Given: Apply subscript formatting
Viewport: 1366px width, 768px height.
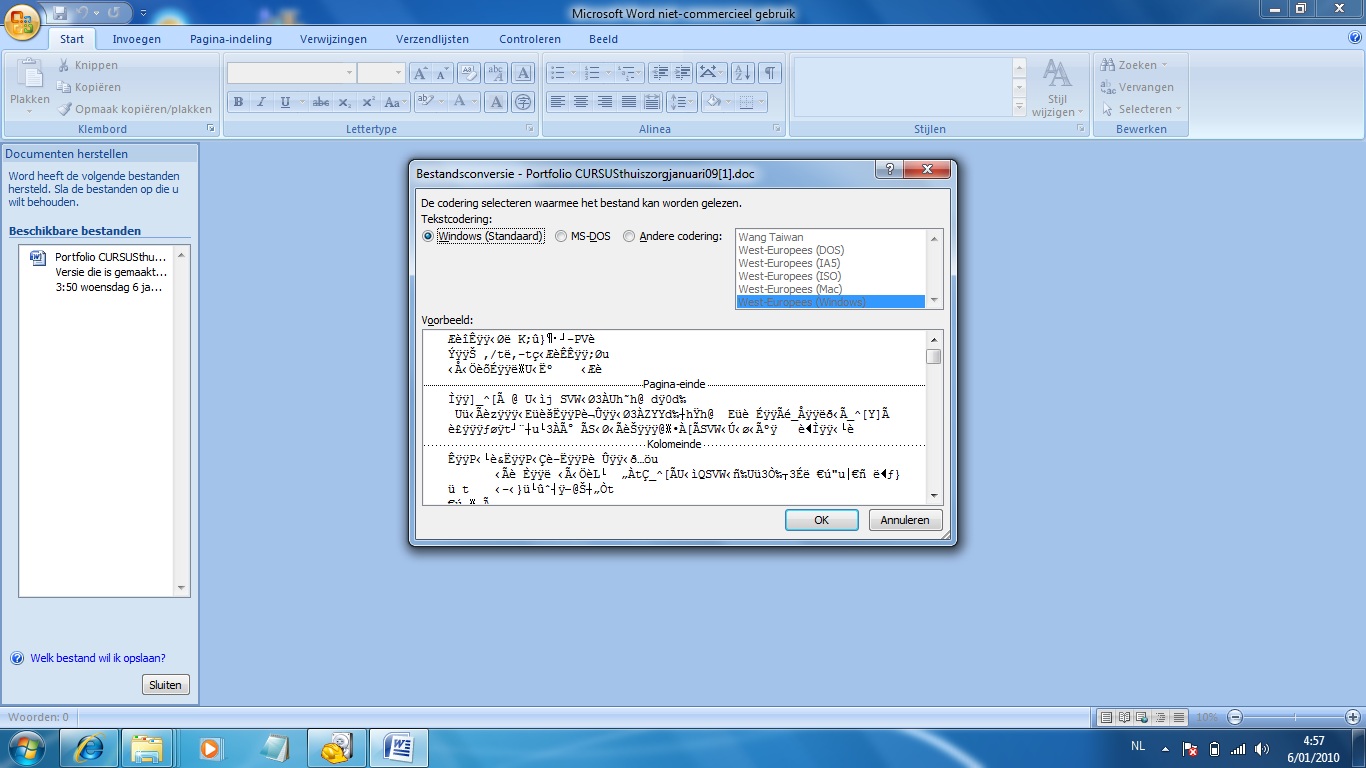Looking at the screenshot, I should 344,102.
